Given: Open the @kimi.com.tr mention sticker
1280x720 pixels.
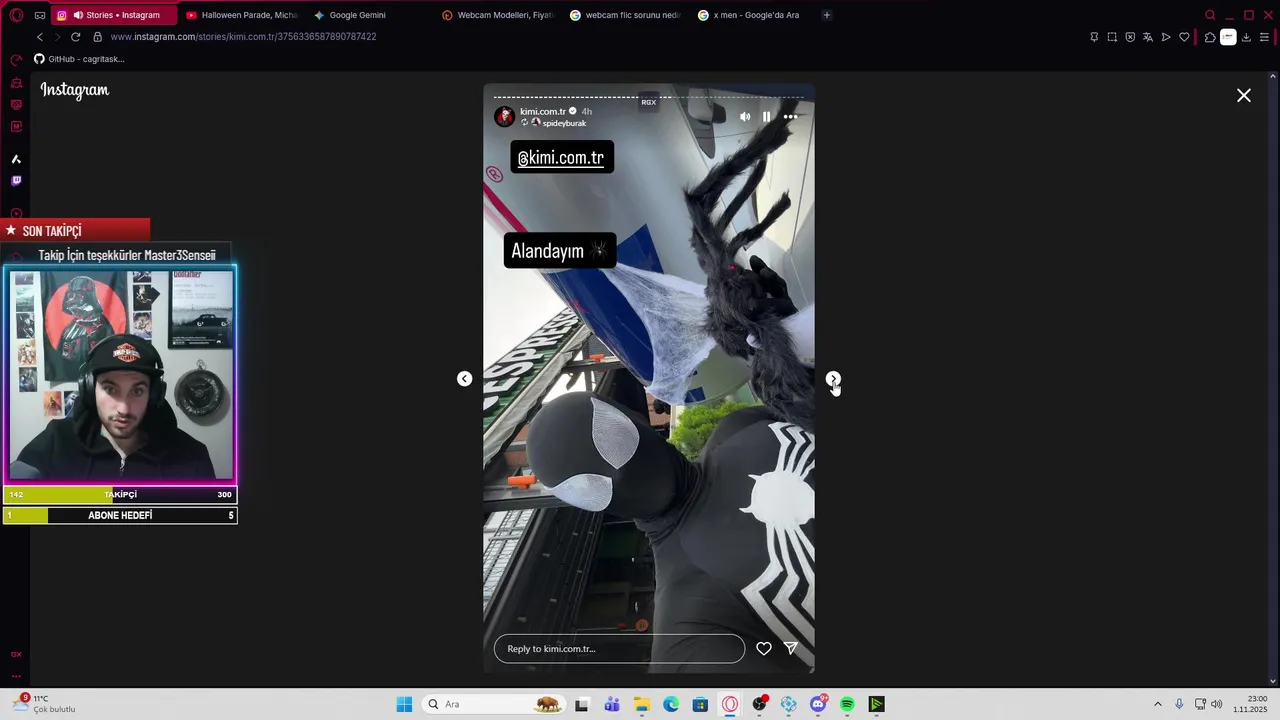Looking at the screenshot, I should pyautogui.click(x=562, y=157).
